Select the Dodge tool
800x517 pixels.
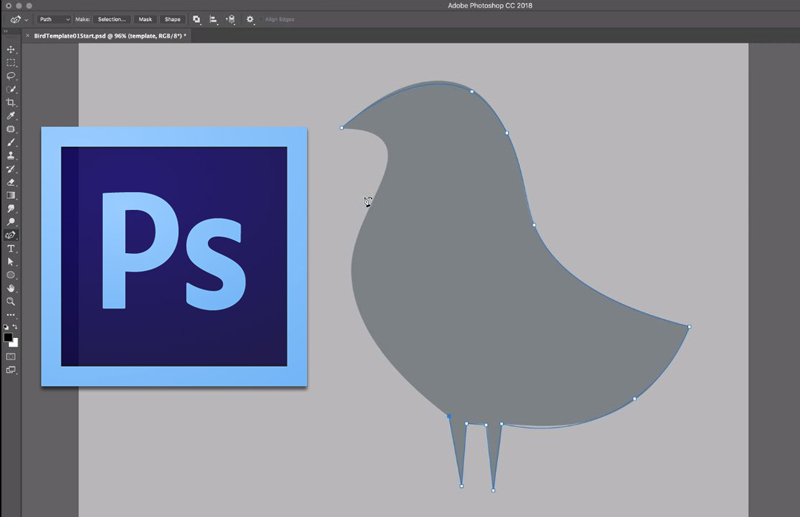11,222
